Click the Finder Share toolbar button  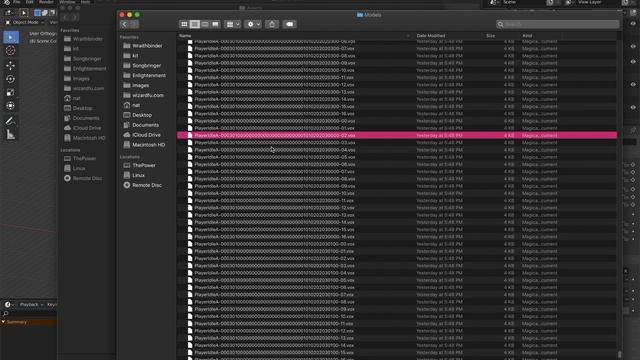click(x=272, y=24)
